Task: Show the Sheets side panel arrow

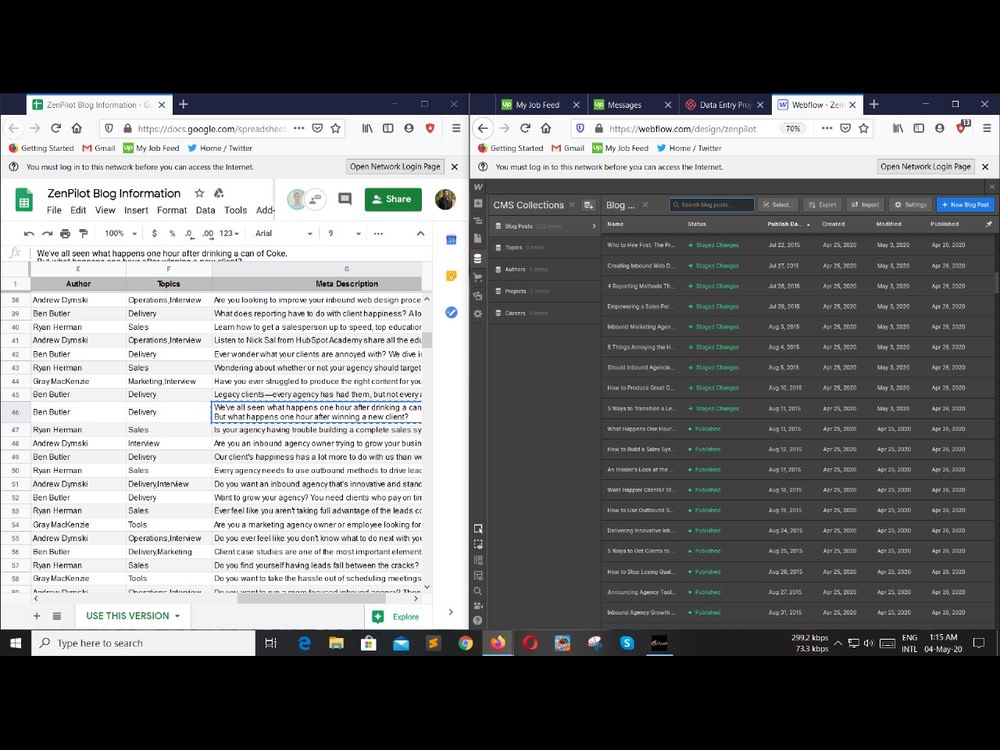Action: (x=451, y=612)
